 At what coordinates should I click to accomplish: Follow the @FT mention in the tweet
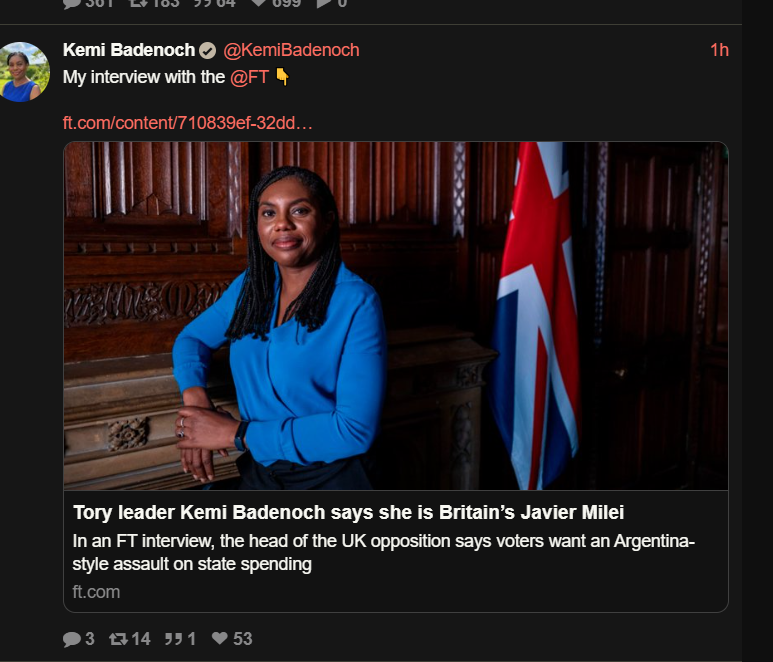[x=249, y=77]
